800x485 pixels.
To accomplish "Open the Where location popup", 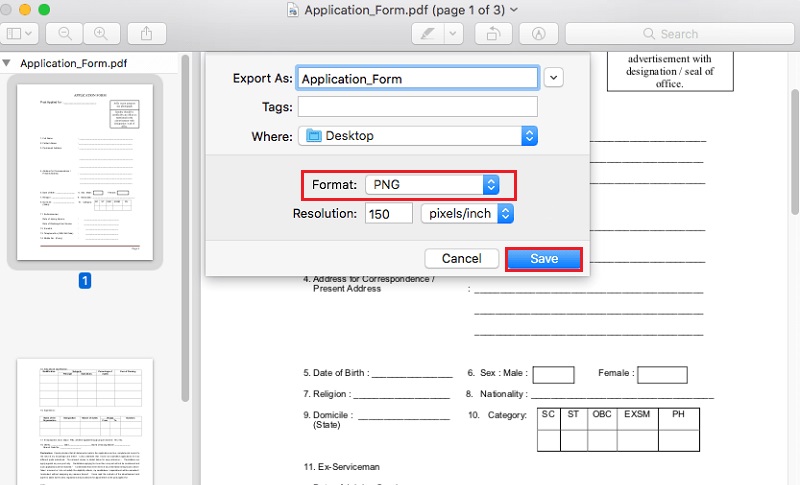I will (417, 136).
